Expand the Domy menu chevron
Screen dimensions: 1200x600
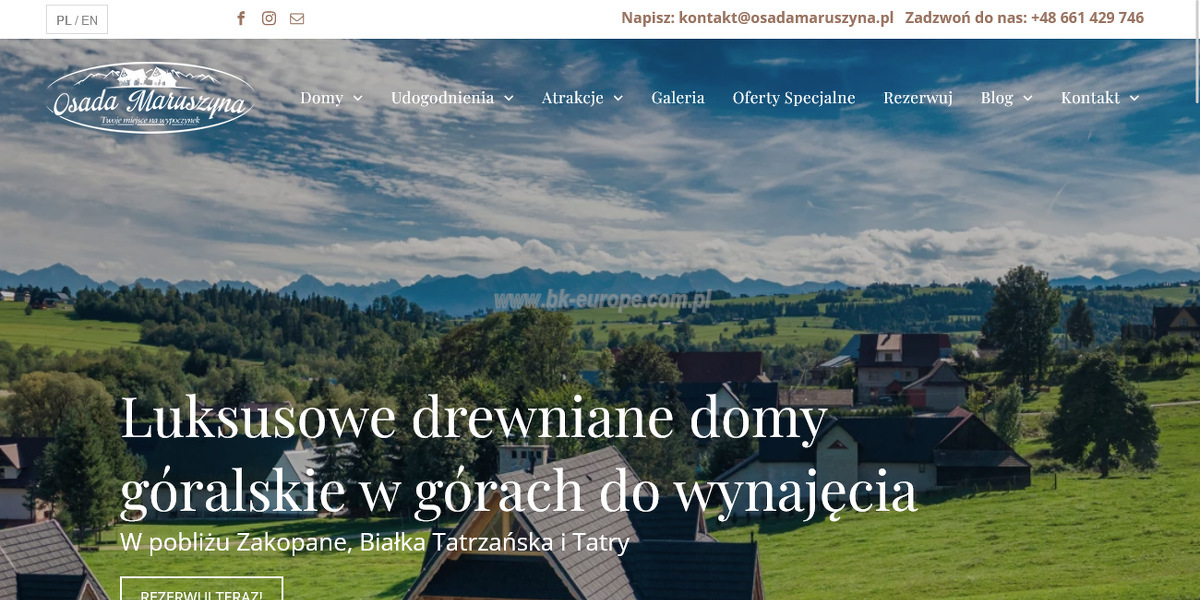coord(358,98)
